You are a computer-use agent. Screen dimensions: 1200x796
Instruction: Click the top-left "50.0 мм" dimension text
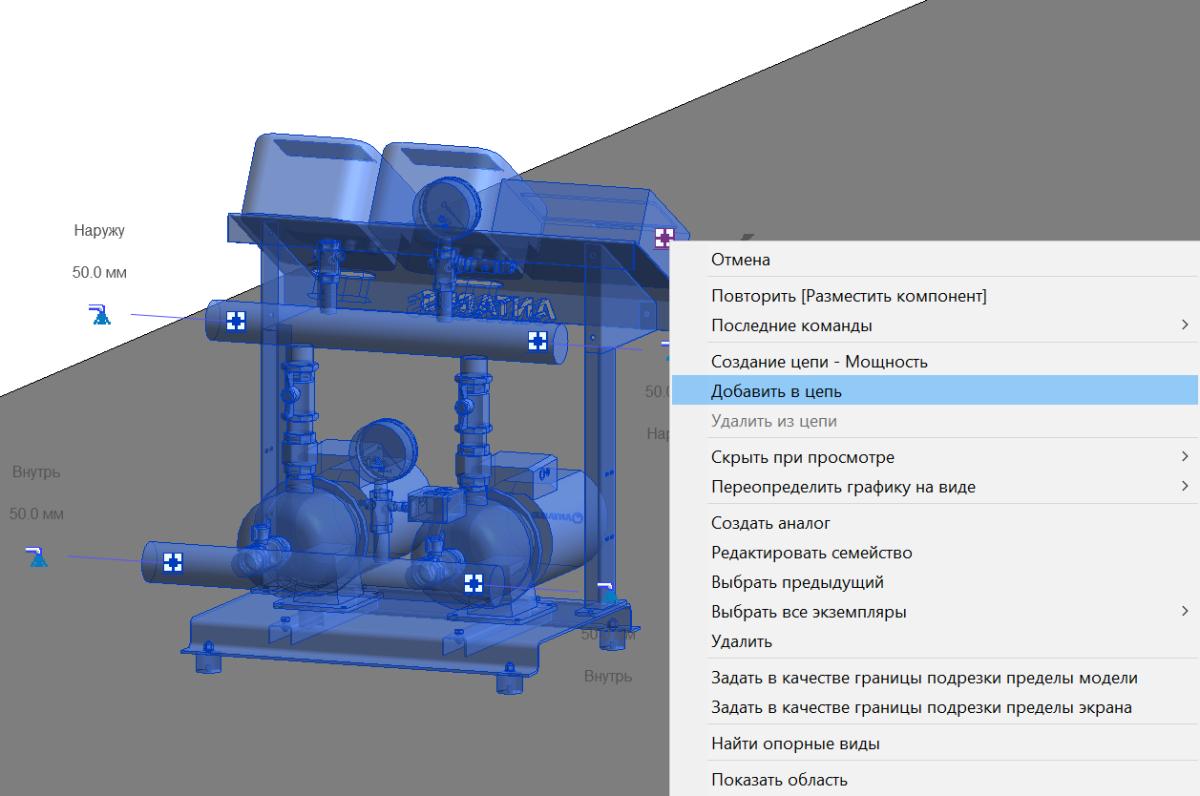point(99,272)
